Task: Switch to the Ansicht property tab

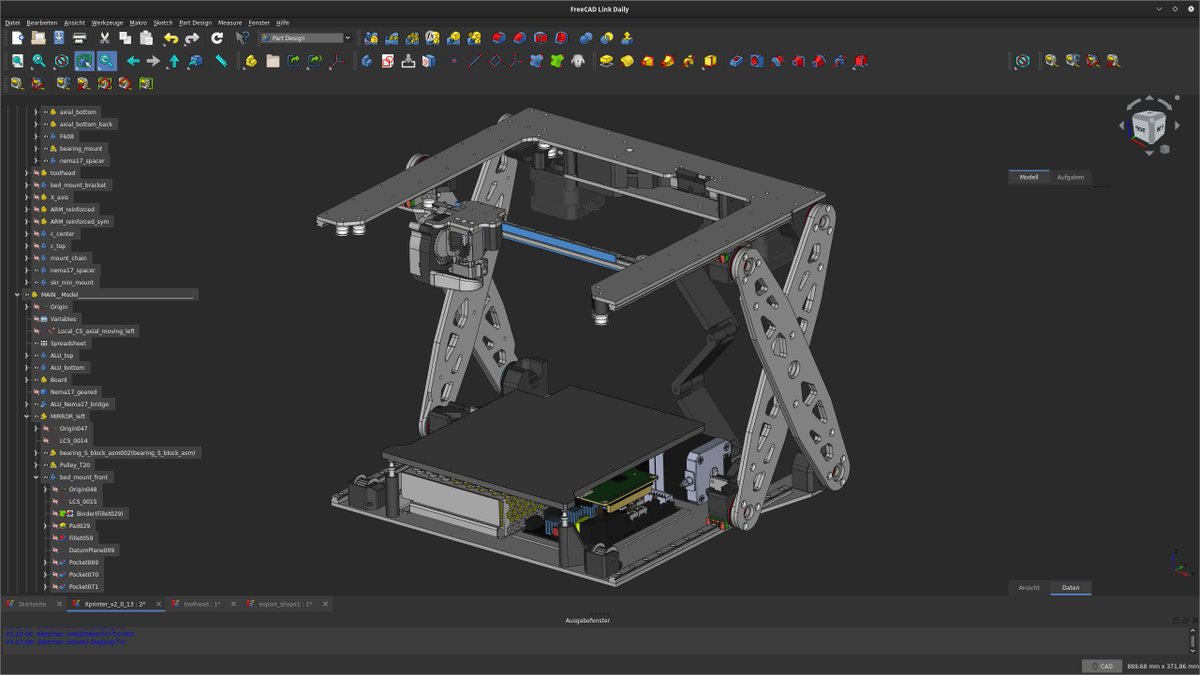Action: pyautogui.click(x=1029, y=588)
